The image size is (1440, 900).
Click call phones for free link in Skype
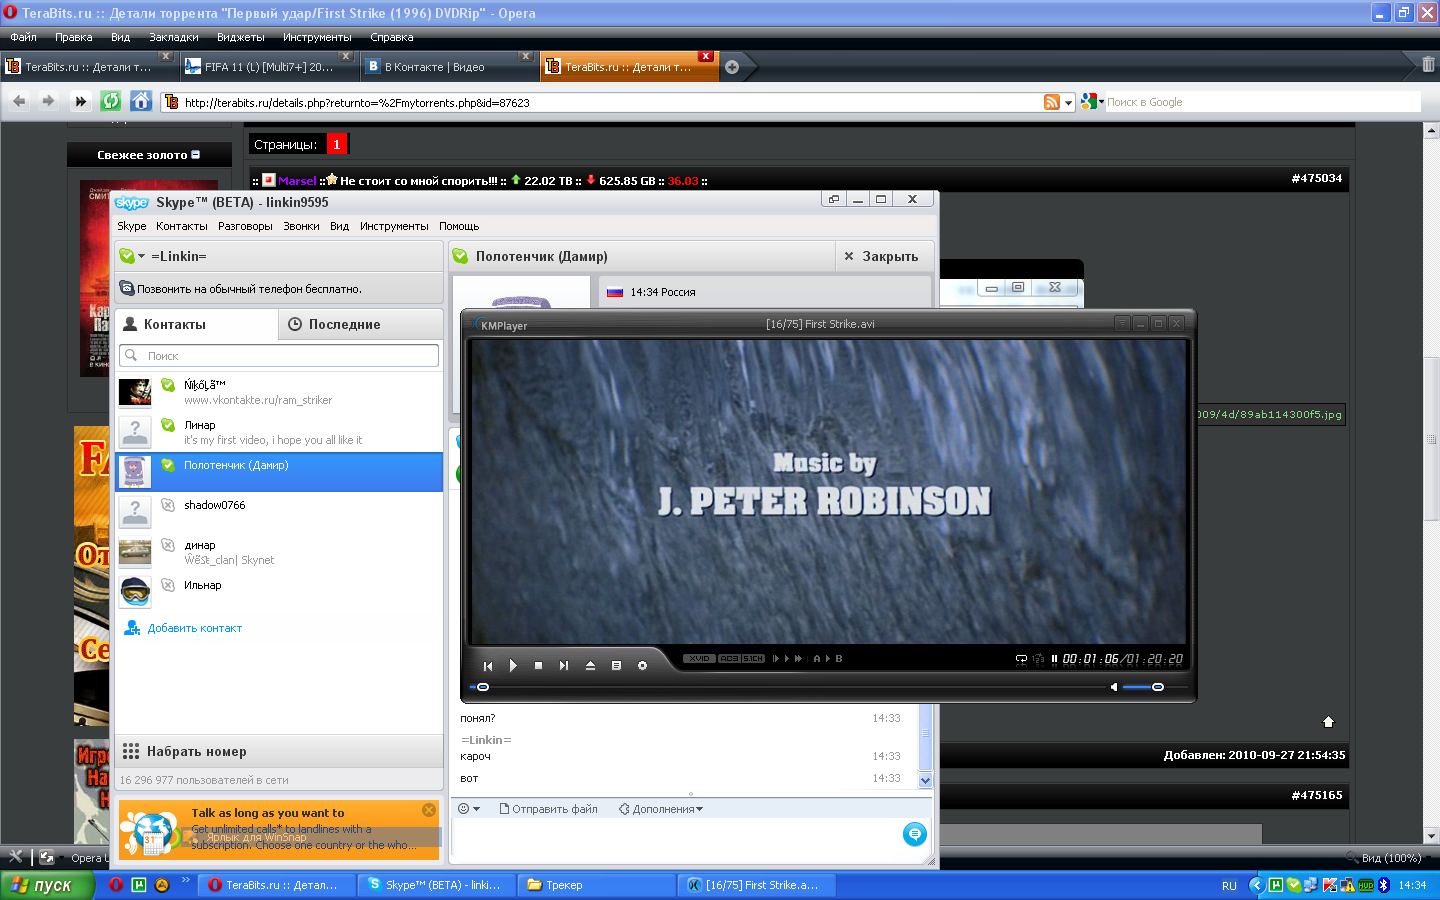click(x=249, y=289)
